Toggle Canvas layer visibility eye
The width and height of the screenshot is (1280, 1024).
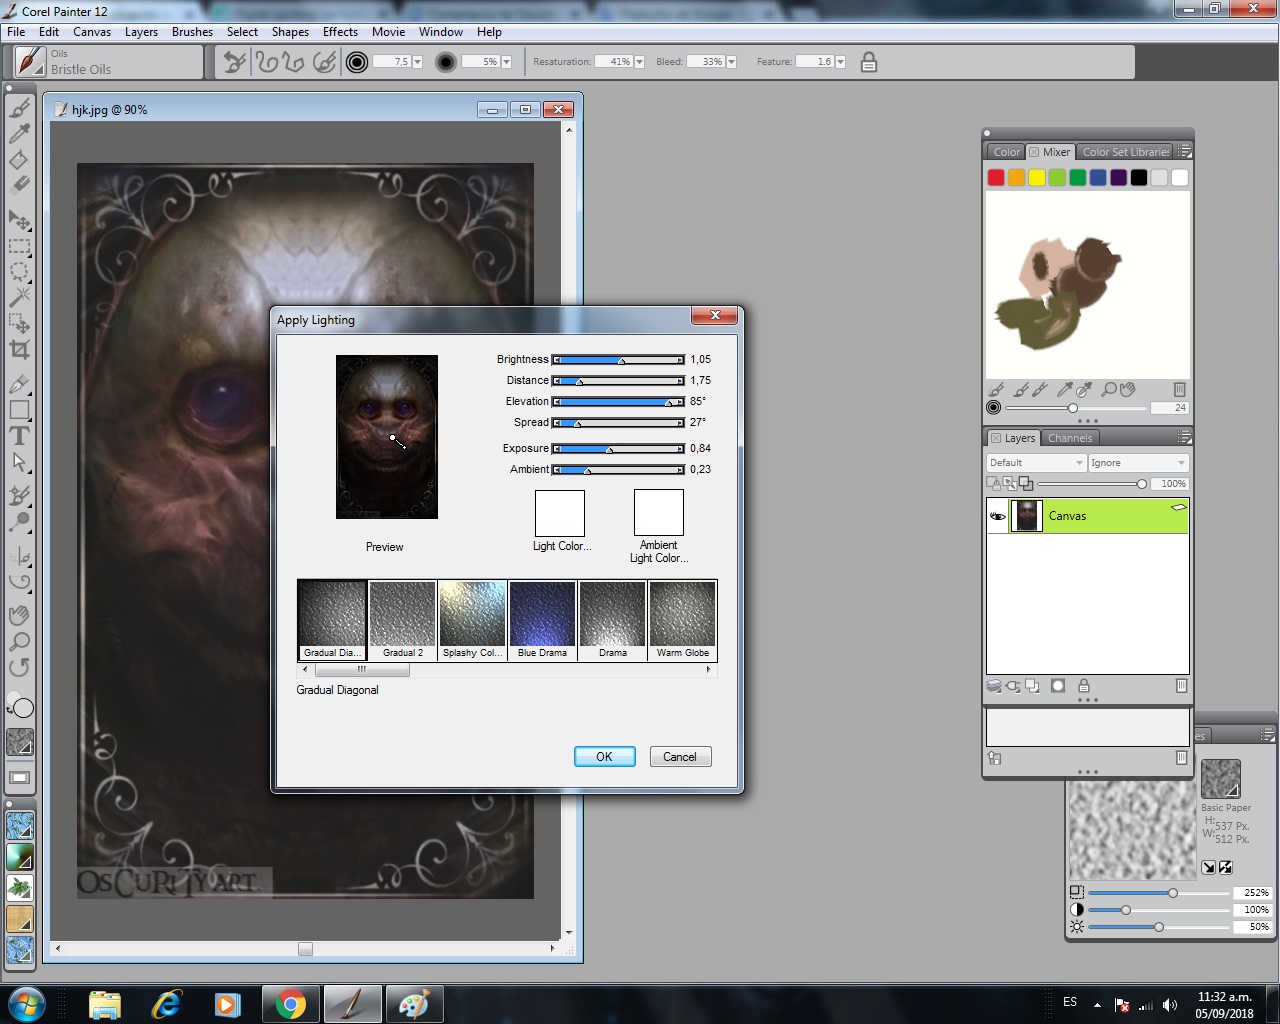(x=998, y=516)
